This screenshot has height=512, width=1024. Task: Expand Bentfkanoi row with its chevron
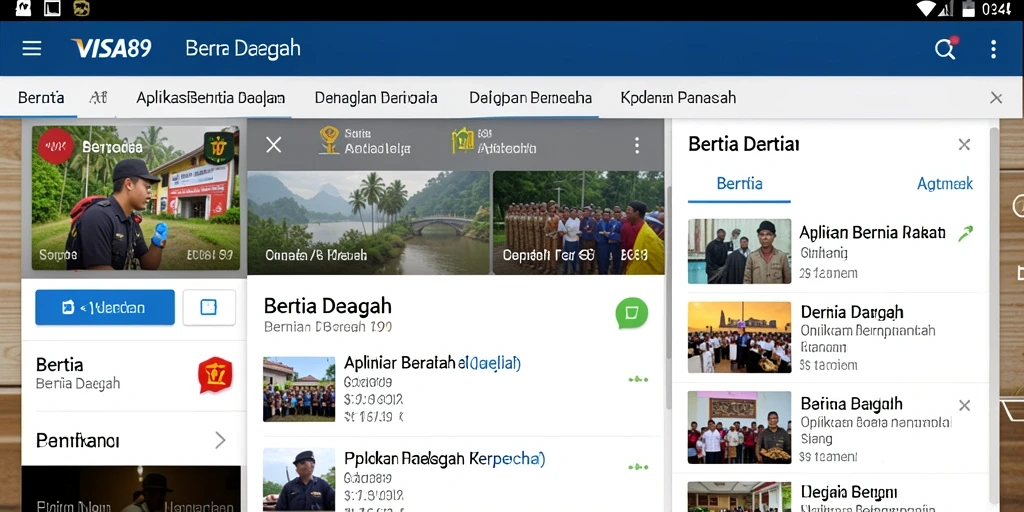coord(220,440)
